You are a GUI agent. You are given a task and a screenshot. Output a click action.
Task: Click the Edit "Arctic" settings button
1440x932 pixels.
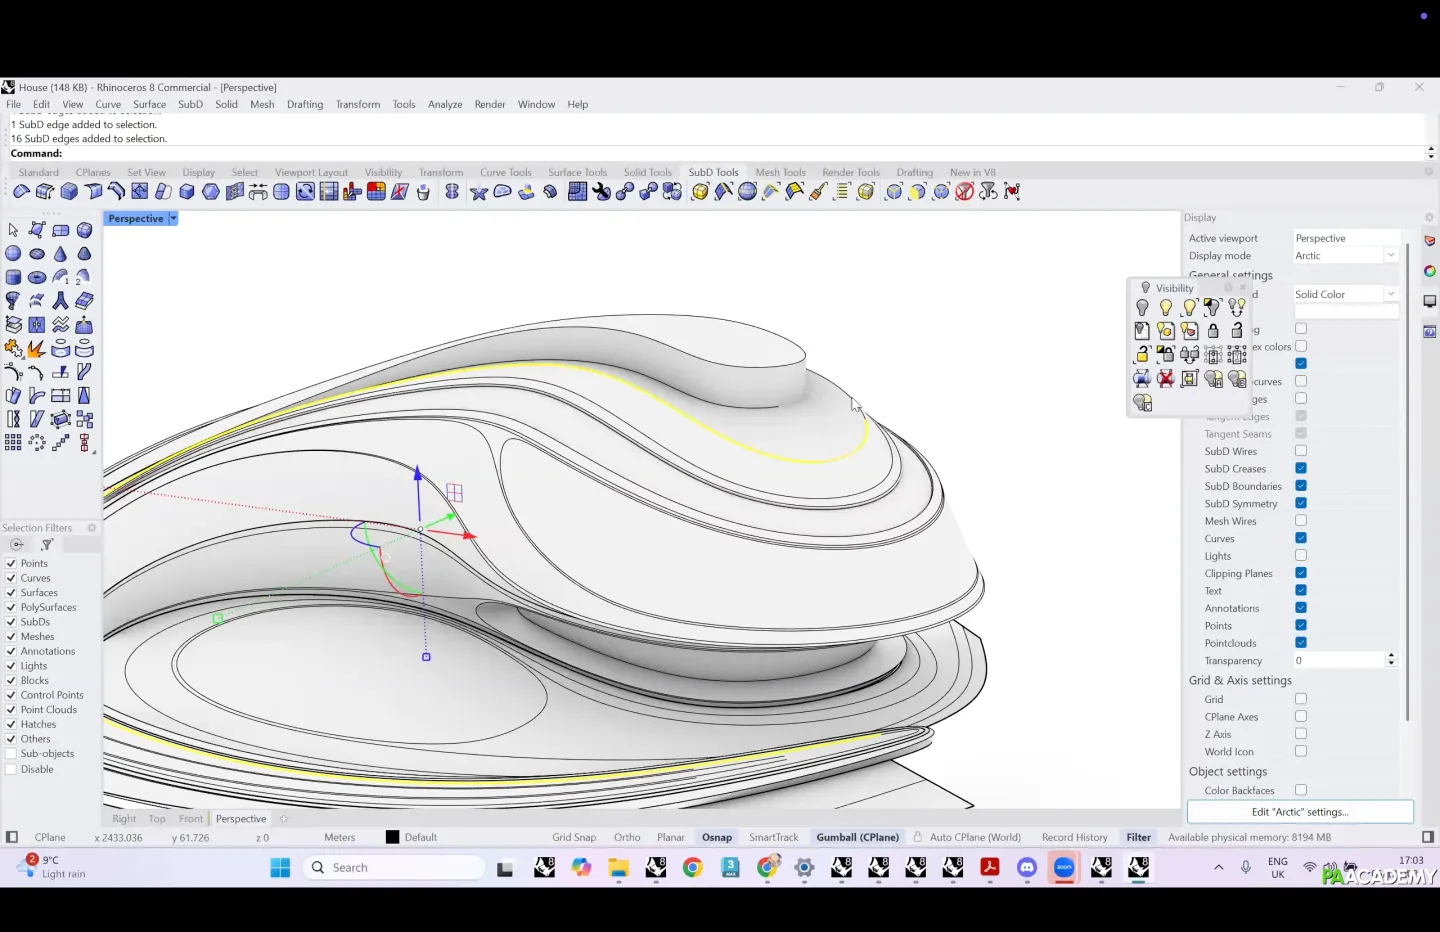1300,812
